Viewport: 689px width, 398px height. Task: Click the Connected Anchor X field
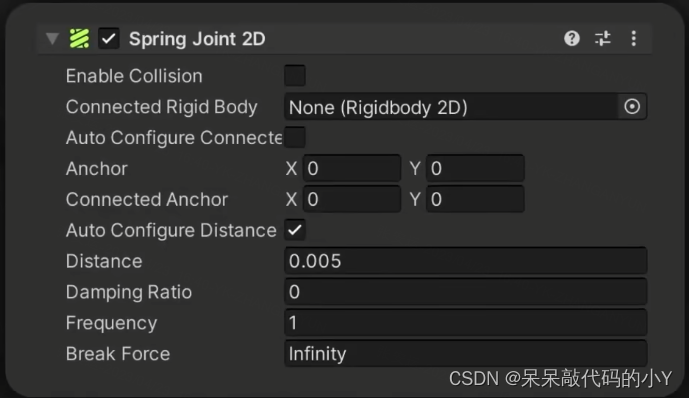(x=352, y=199)
